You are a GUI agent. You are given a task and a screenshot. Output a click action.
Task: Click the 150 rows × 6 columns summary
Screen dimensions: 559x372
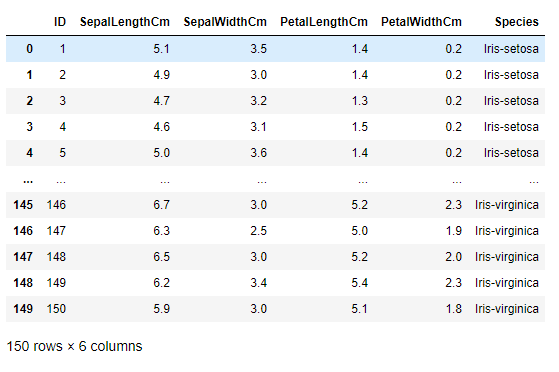coord(75,346)
